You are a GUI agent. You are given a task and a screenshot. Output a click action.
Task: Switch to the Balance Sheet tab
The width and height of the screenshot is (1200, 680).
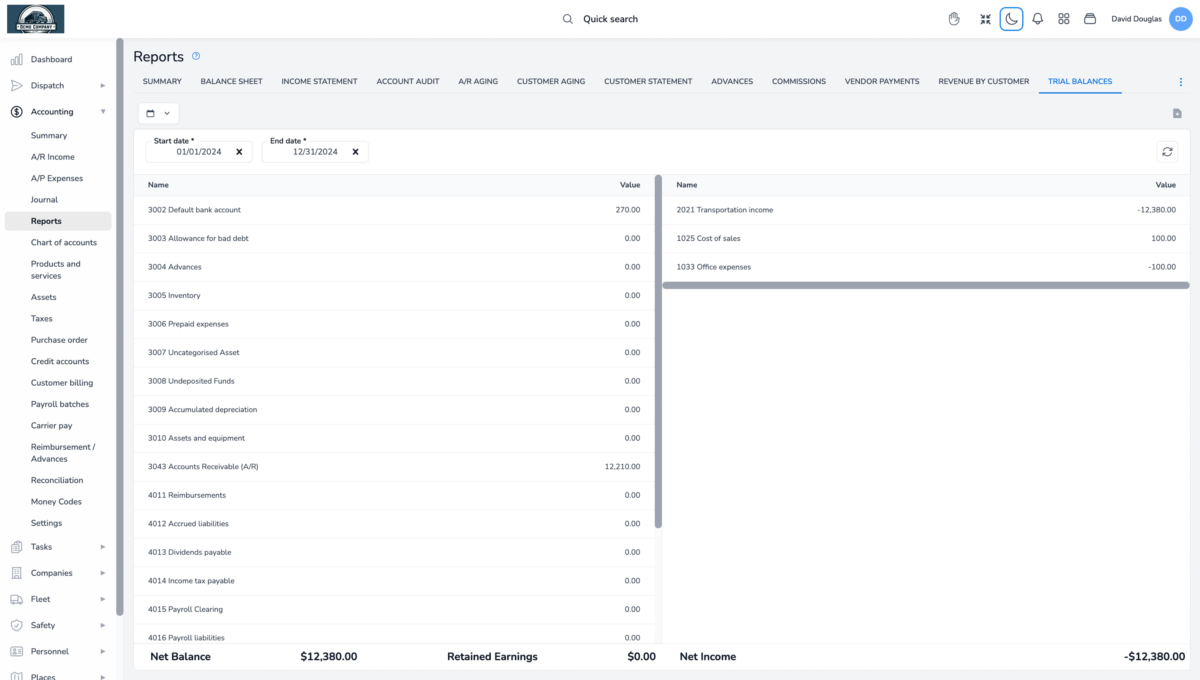tap(231, 81)
